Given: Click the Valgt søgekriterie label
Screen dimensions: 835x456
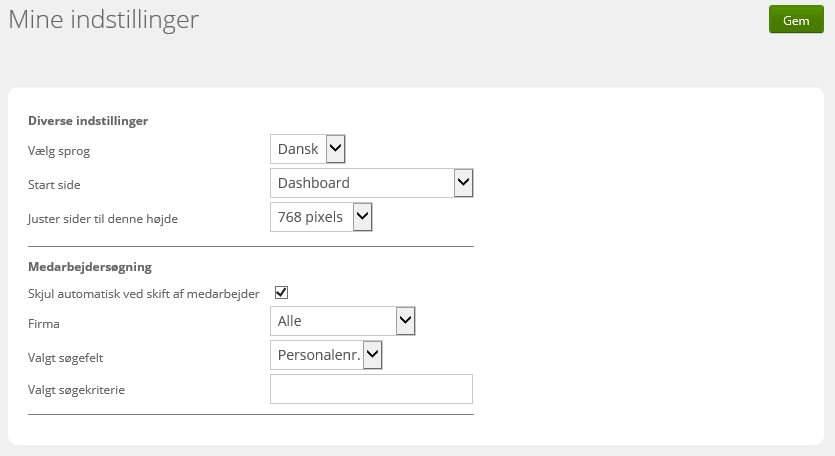Looking at the screenshot, I should point(76,390).
